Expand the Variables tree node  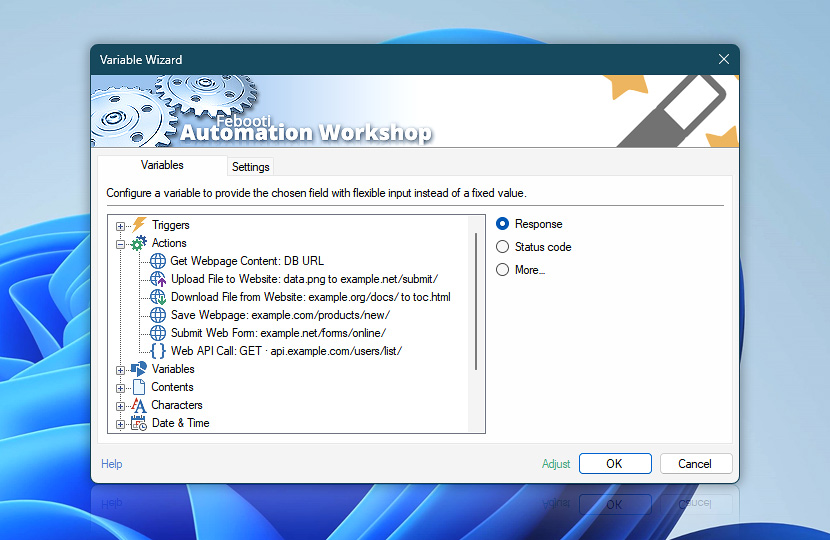(x=120, y=370)
